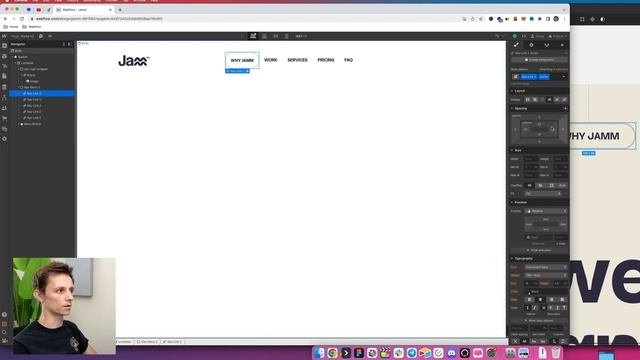Click WHY JAMM nav link on canvas
Viewport: 640px width, 360px height.
242,60
